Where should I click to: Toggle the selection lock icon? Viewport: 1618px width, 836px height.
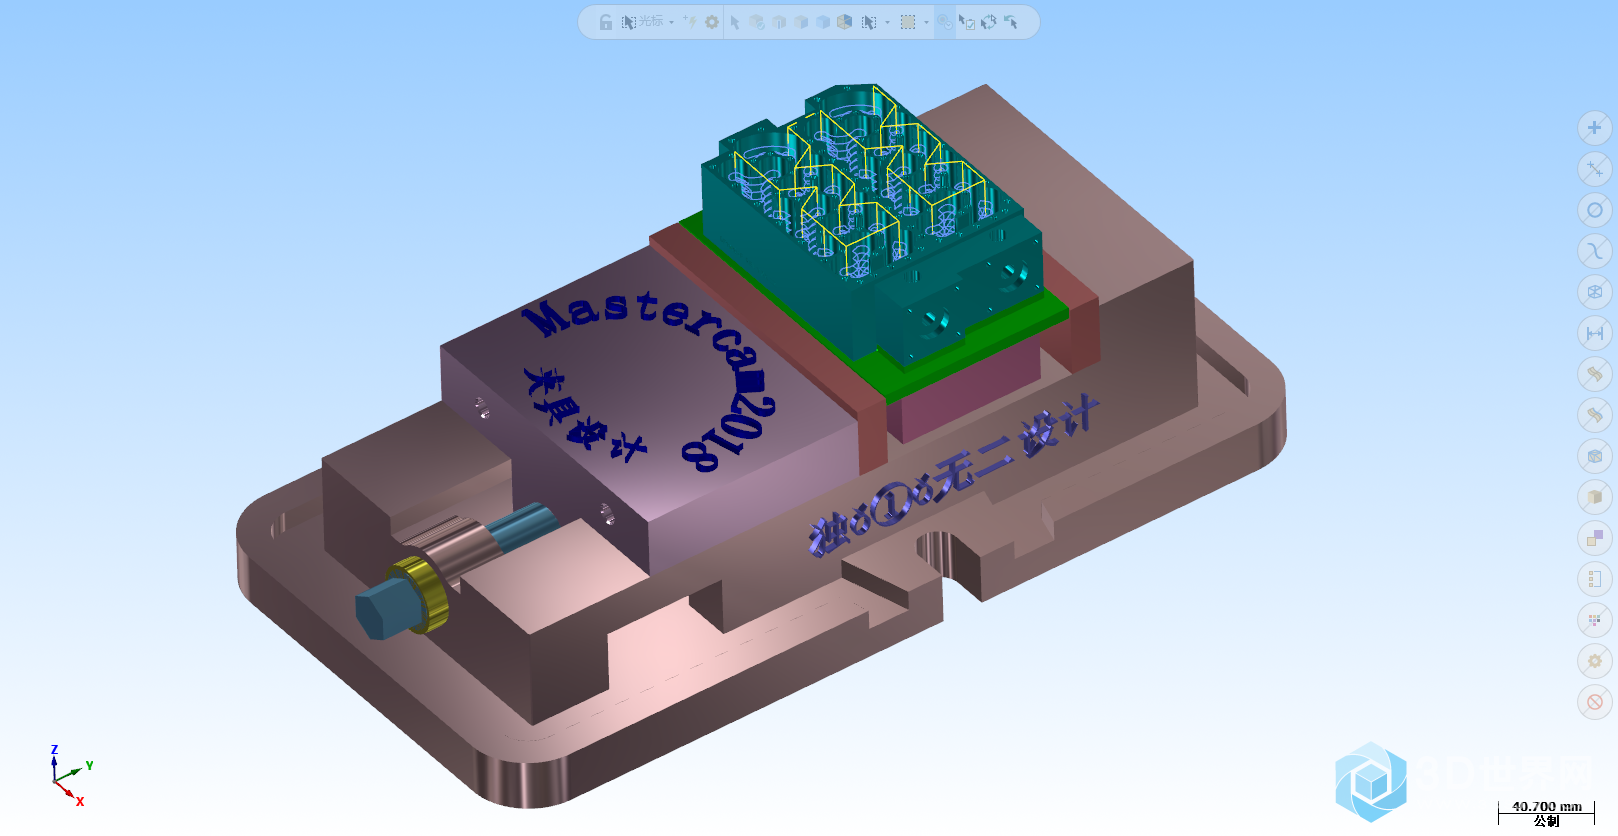[x=606, y=22]
